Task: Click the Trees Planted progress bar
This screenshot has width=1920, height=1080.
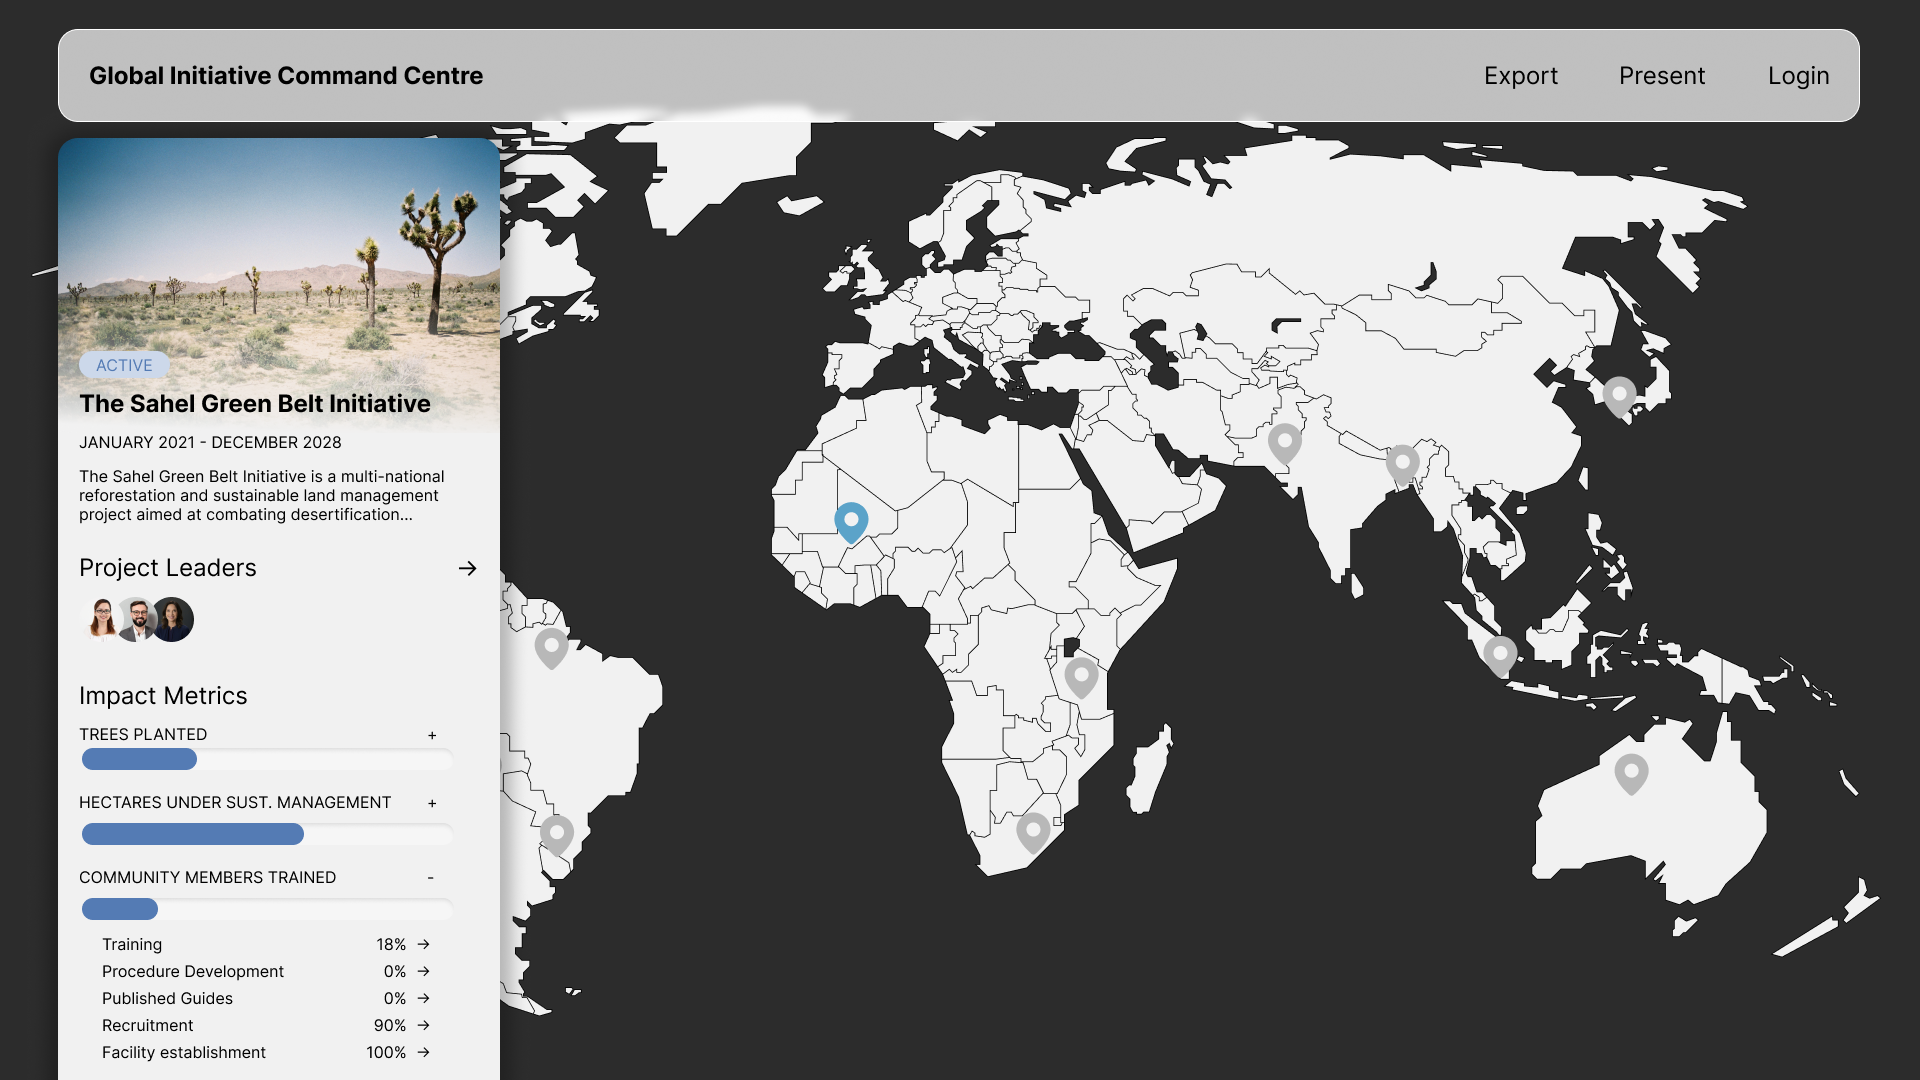Action: pos(266,759)
